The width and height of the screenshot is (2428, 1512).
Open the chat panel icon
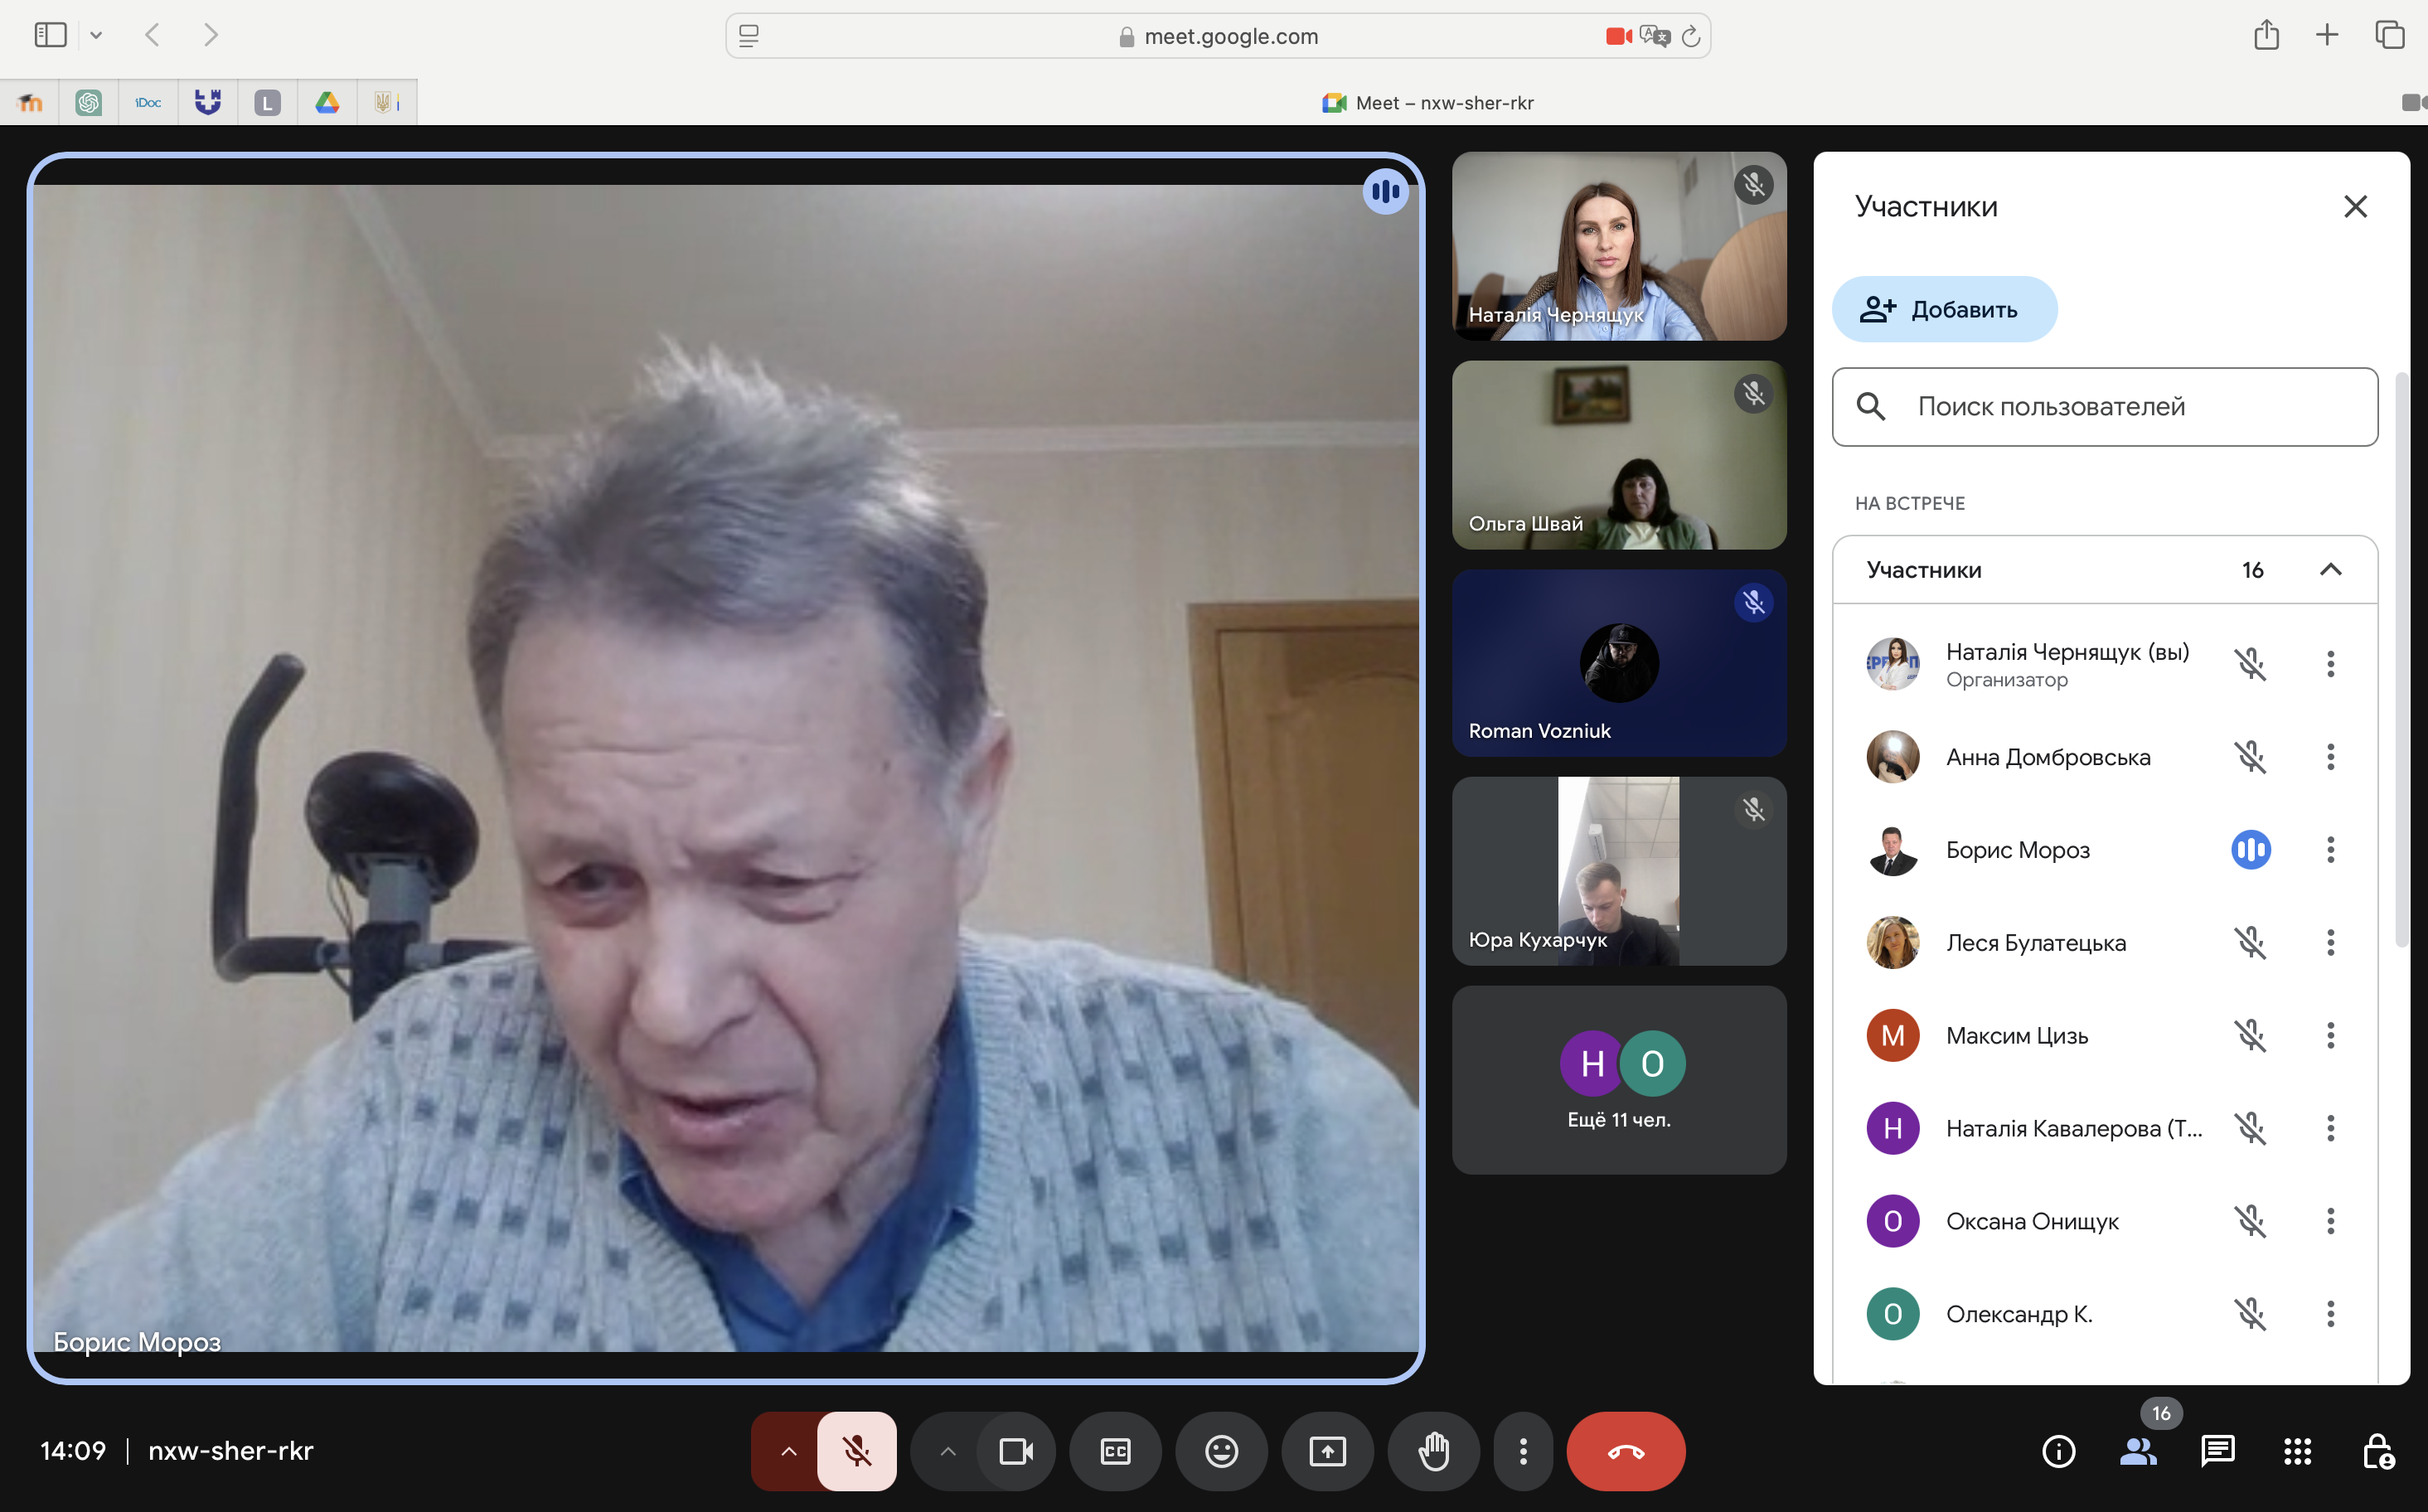point(2217,1451)
